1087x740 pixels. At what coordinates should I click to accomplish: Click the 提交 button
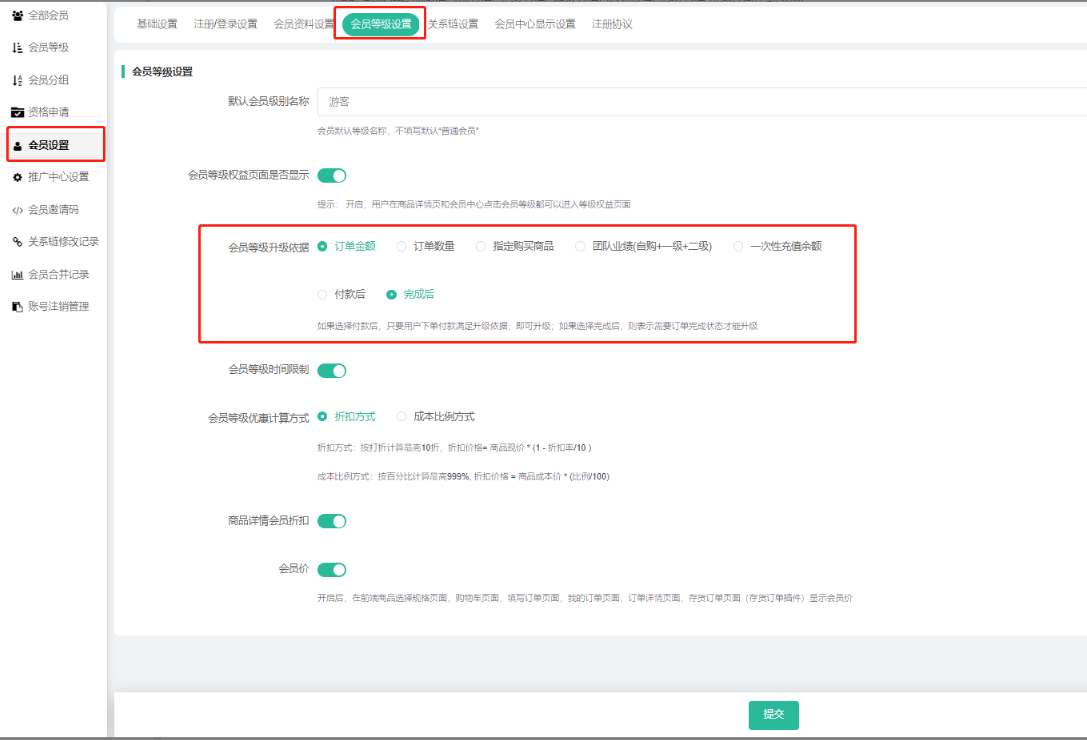pyautogui.click(x=773, y=715)
